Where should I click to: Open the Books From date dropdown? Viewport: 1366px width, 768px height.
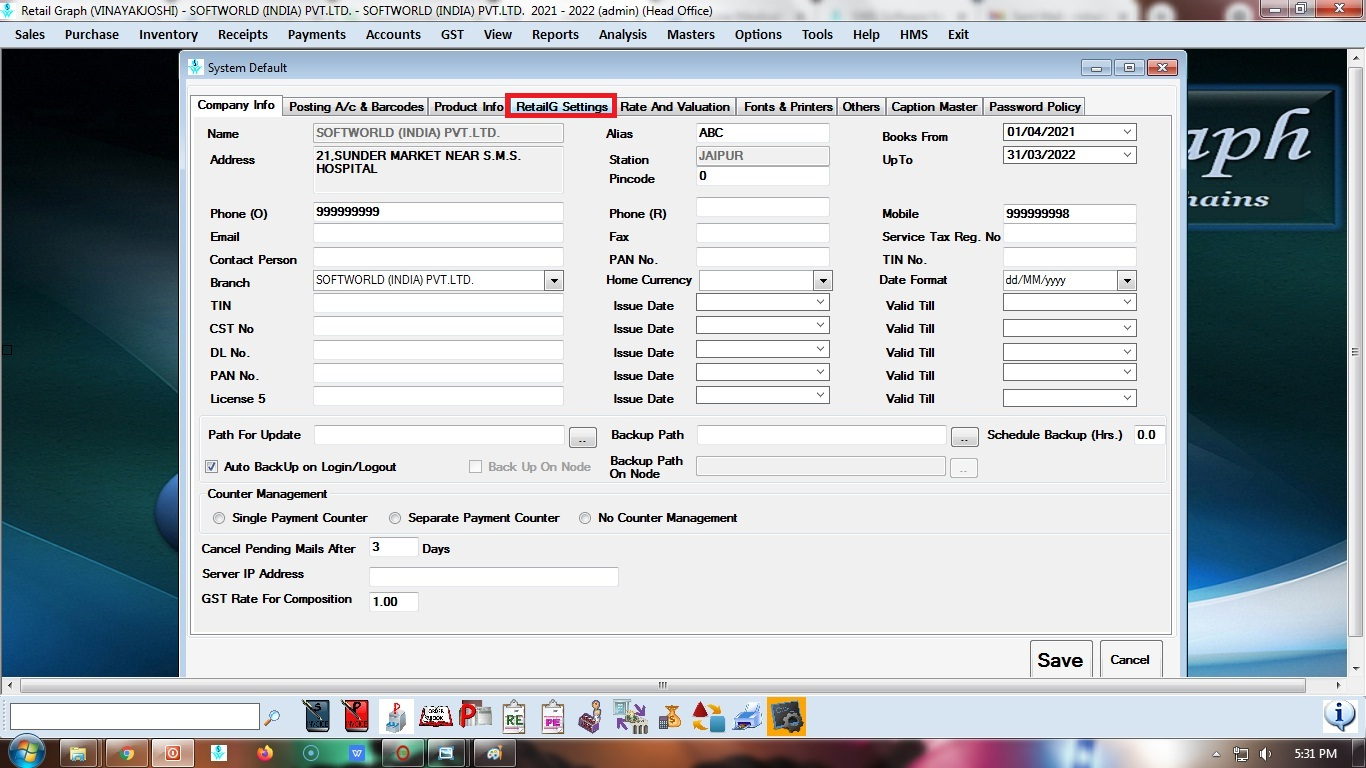click(x=1128, y=132)
